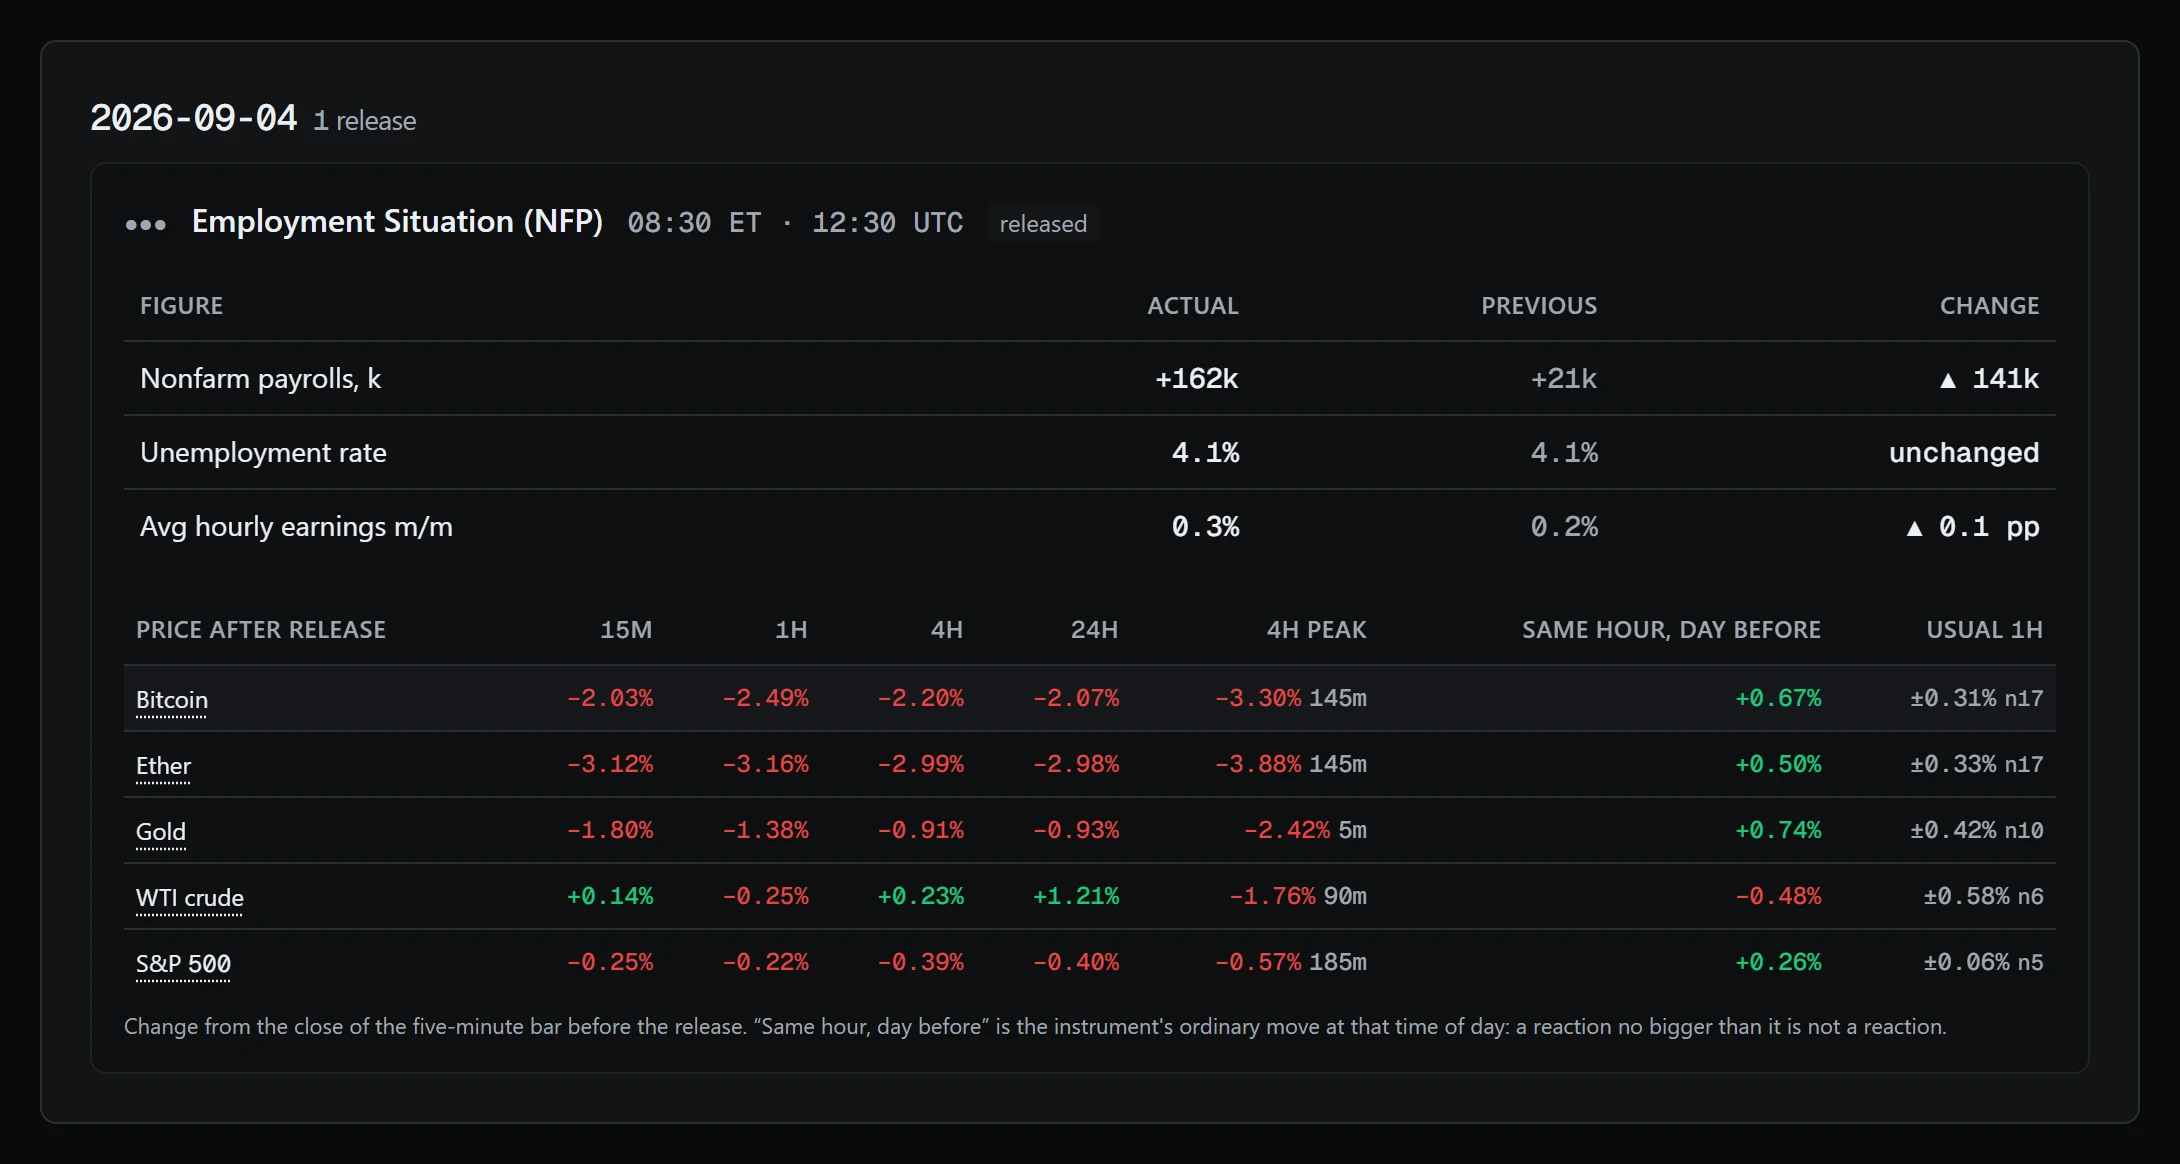Click WTI crude's 24H value +1.21%
2180x1164 pixels.
tap(1075, 896)
